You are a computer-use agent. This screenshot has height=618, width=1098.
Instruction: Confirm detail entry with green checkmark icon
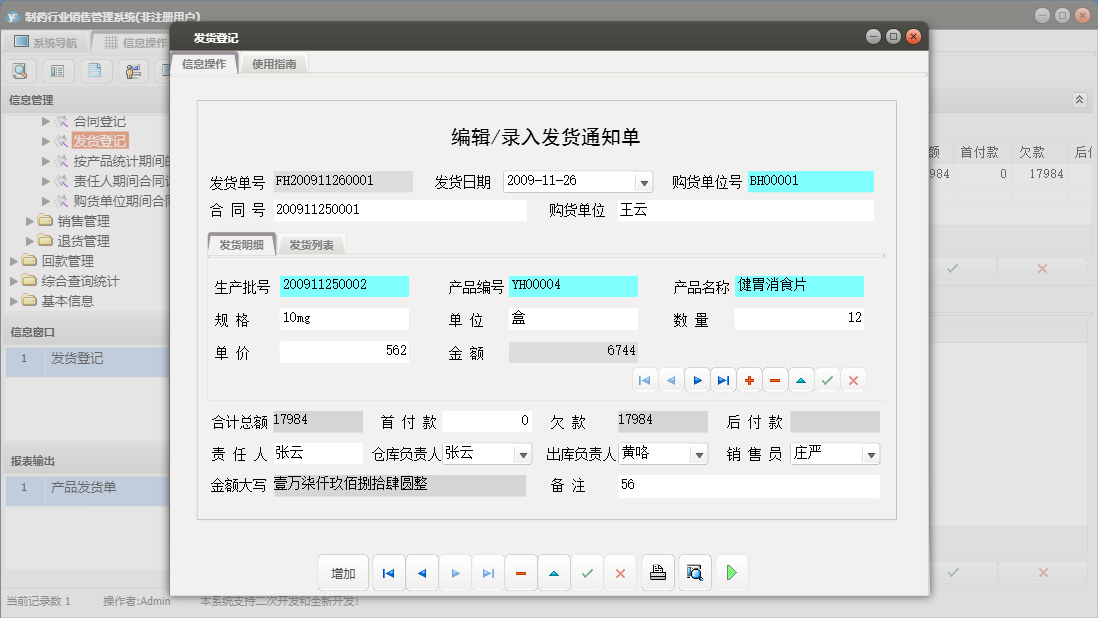[828, 380]
